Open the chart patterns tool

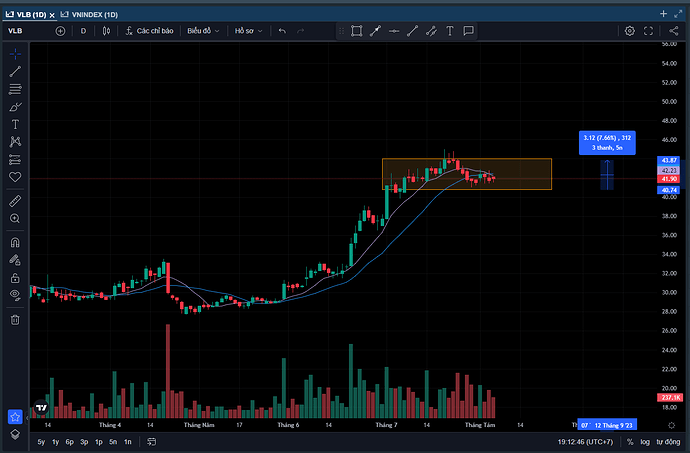tap(15, 142)
